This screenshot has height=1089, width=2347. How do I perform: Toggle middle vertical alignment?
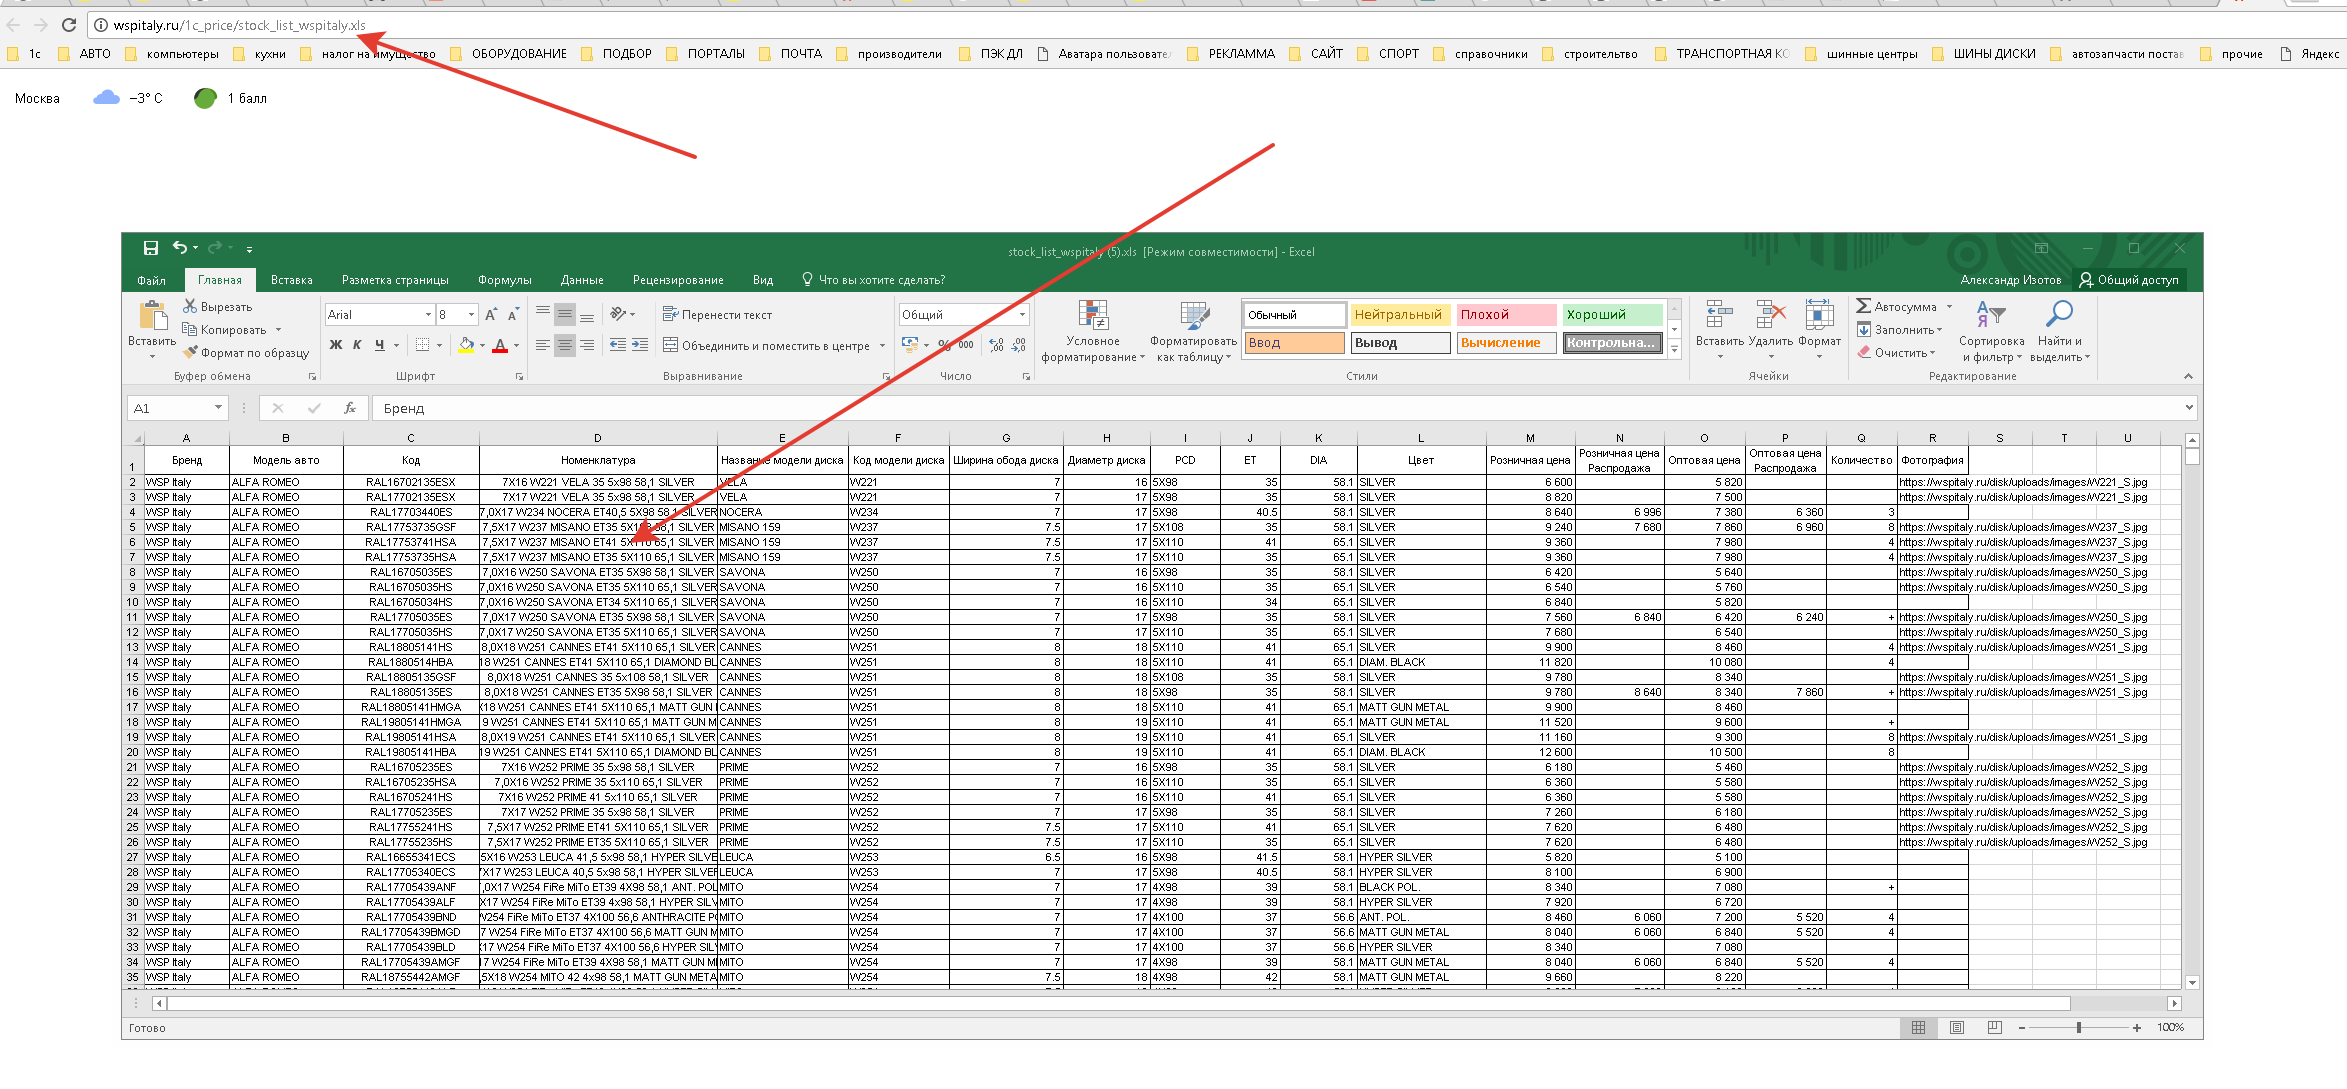pyautogui.click(x=565, y=315)
